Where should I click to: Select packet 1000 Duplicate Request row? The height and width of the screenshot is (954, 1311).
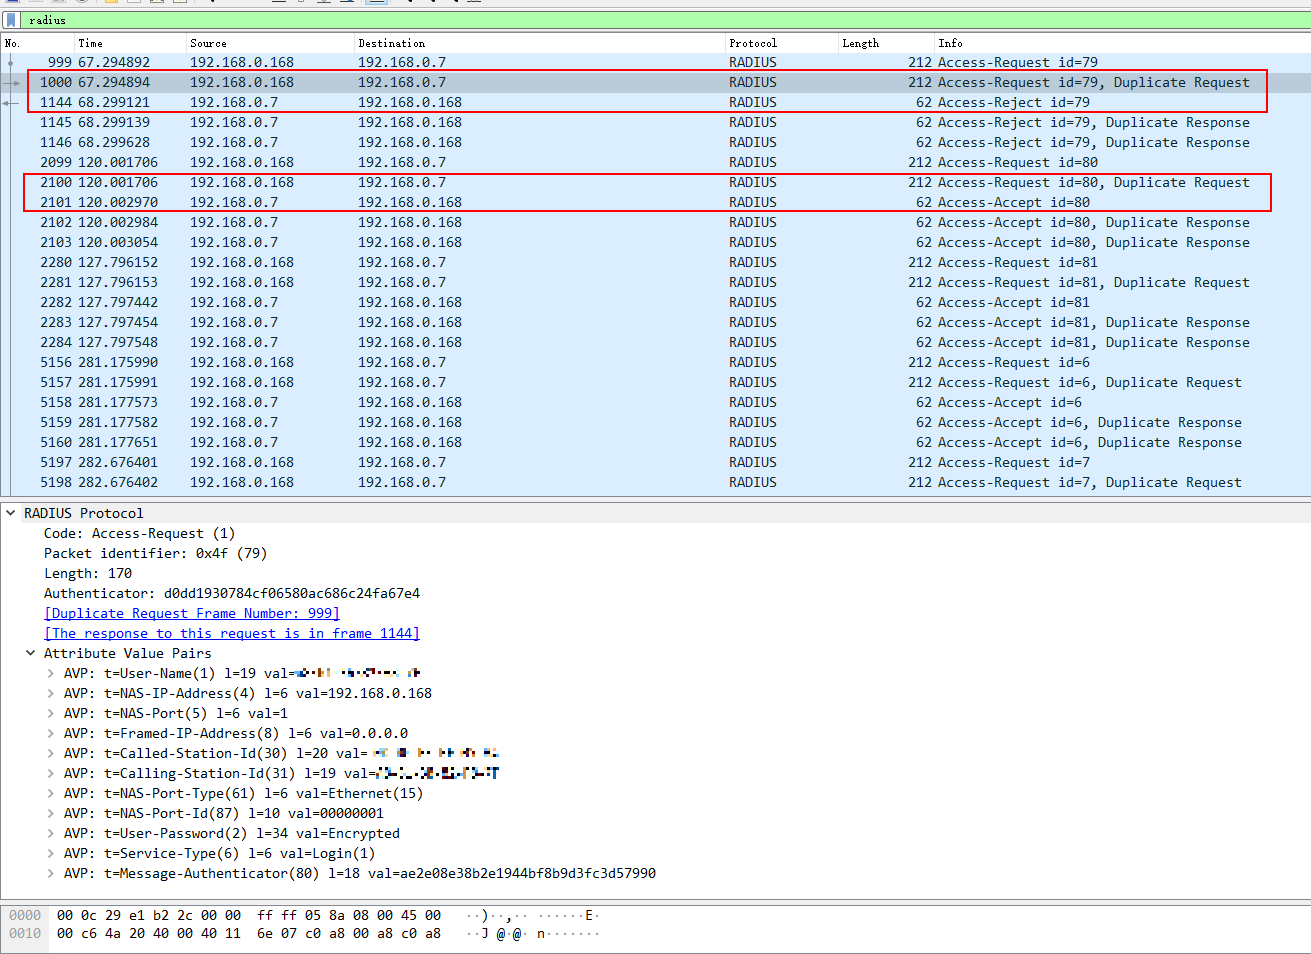point(655,82)
